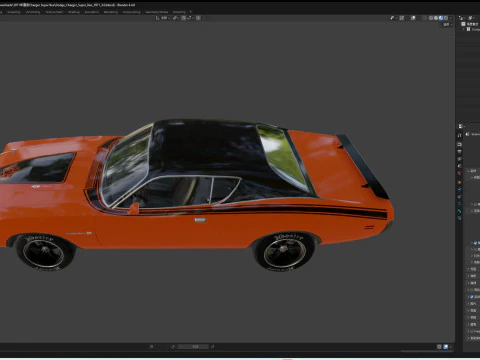Add a new workspace with plus button

(x=190, y=12)
